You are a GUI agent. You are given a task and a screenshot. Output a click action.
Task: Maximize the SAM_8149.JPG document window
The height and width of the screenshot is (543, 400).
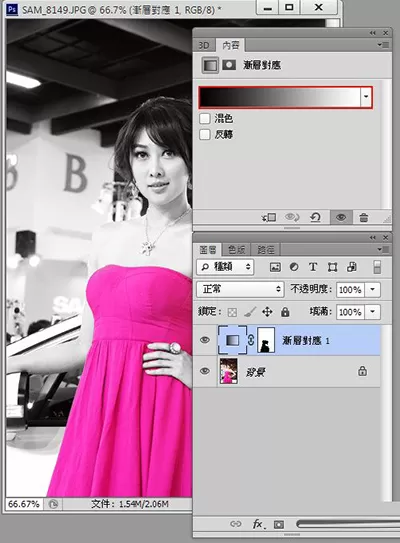(290, 7)
